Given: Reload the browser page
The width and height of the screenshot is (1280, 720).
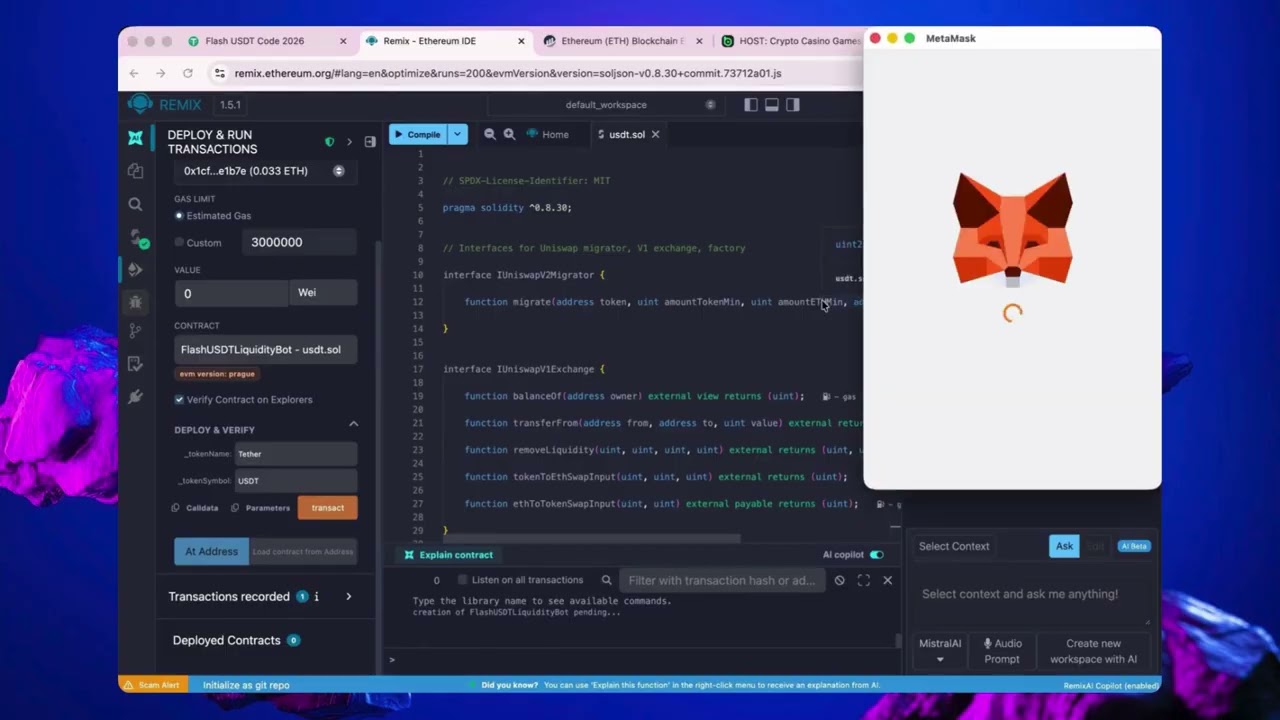Looking at the screenshot, I should (187, 73).
